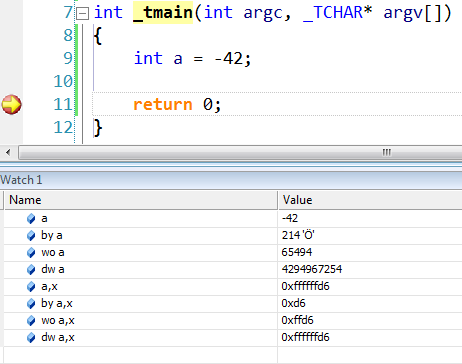Select the Watch 1 panel title

21,180
